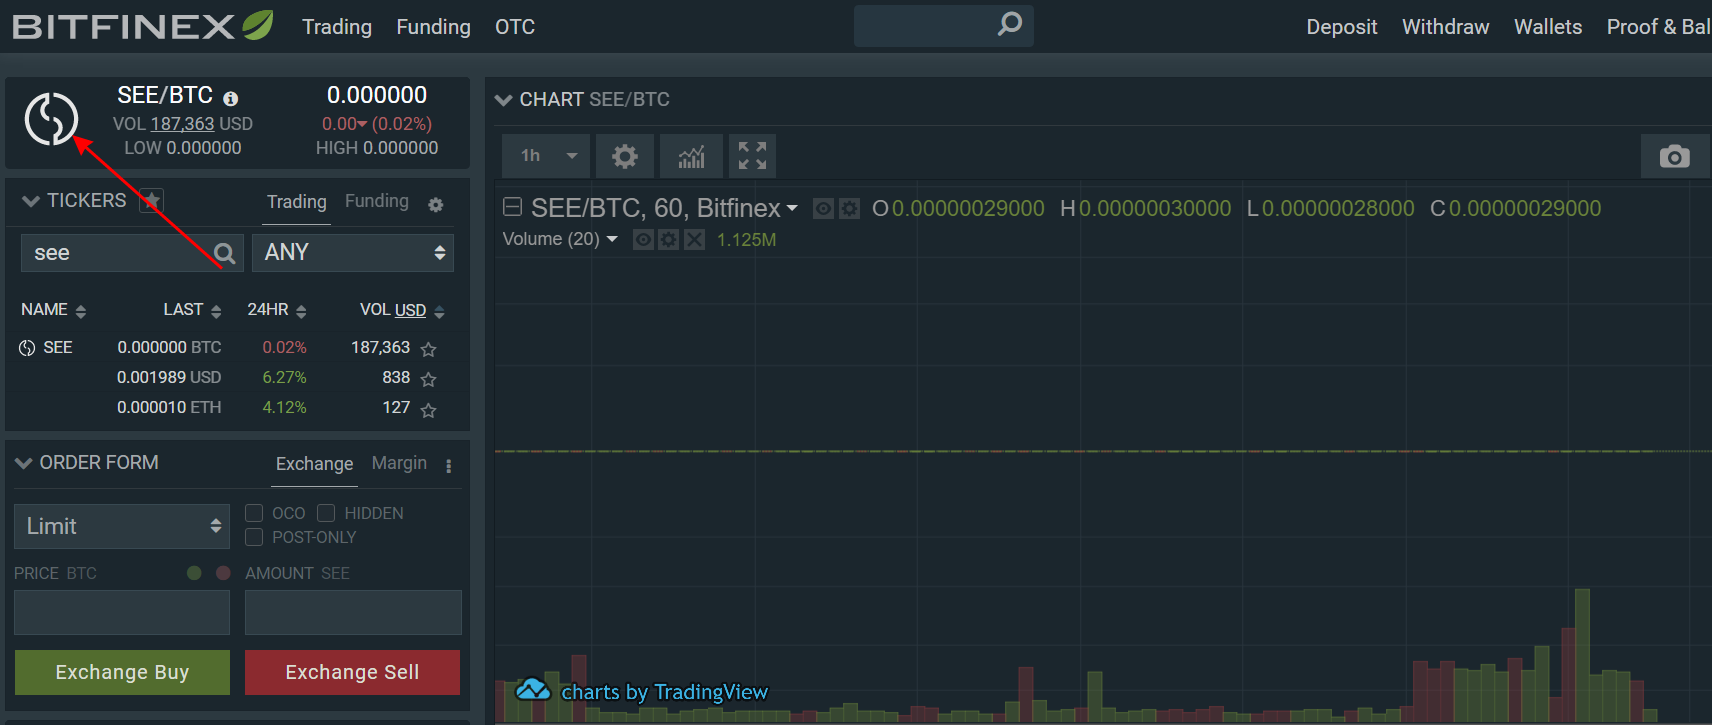Open order form options menu dots
This screenshot has width=1712, height=725.
pyautogui.click(x=448, y=466)
